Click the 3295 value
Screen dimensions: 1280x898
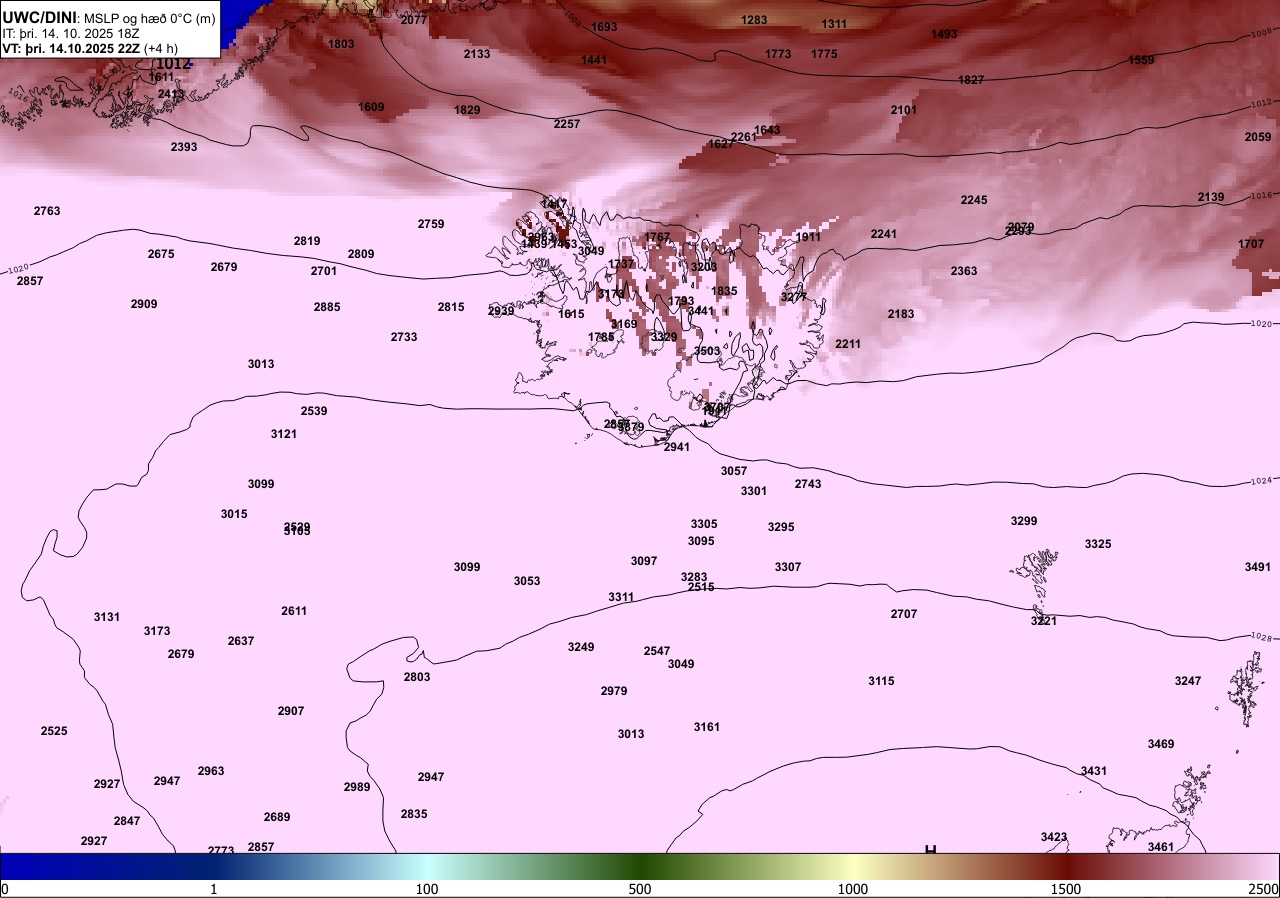pyautogui.click(x=781, y=527)
